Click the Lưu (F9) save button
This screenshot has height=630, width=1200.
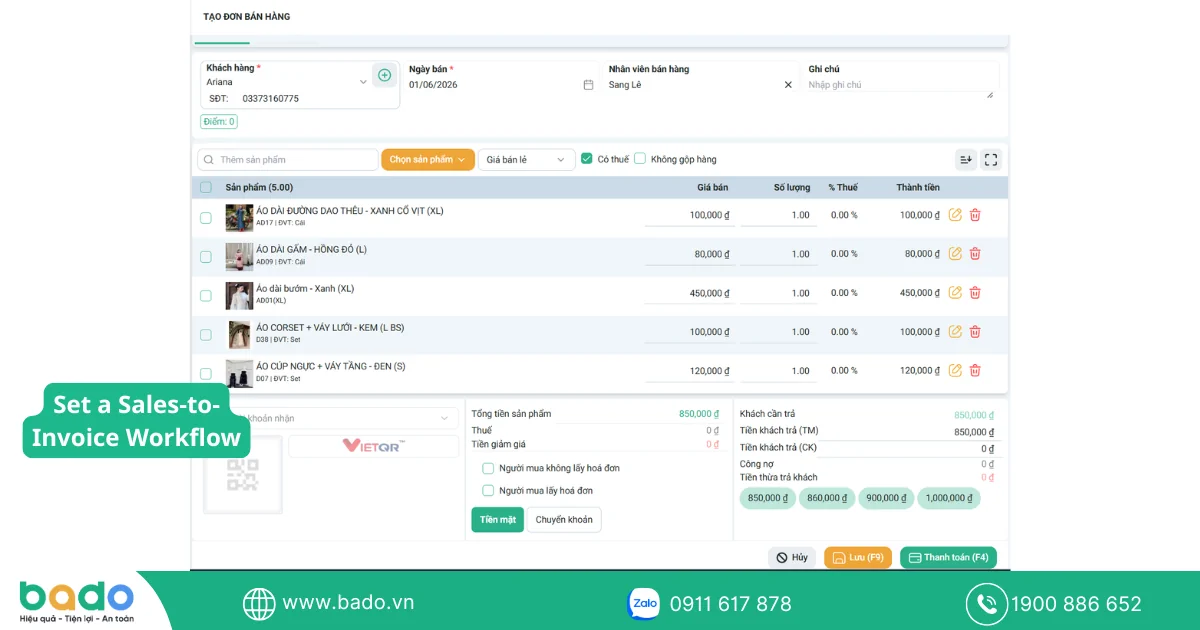click(x=858, y=558)
